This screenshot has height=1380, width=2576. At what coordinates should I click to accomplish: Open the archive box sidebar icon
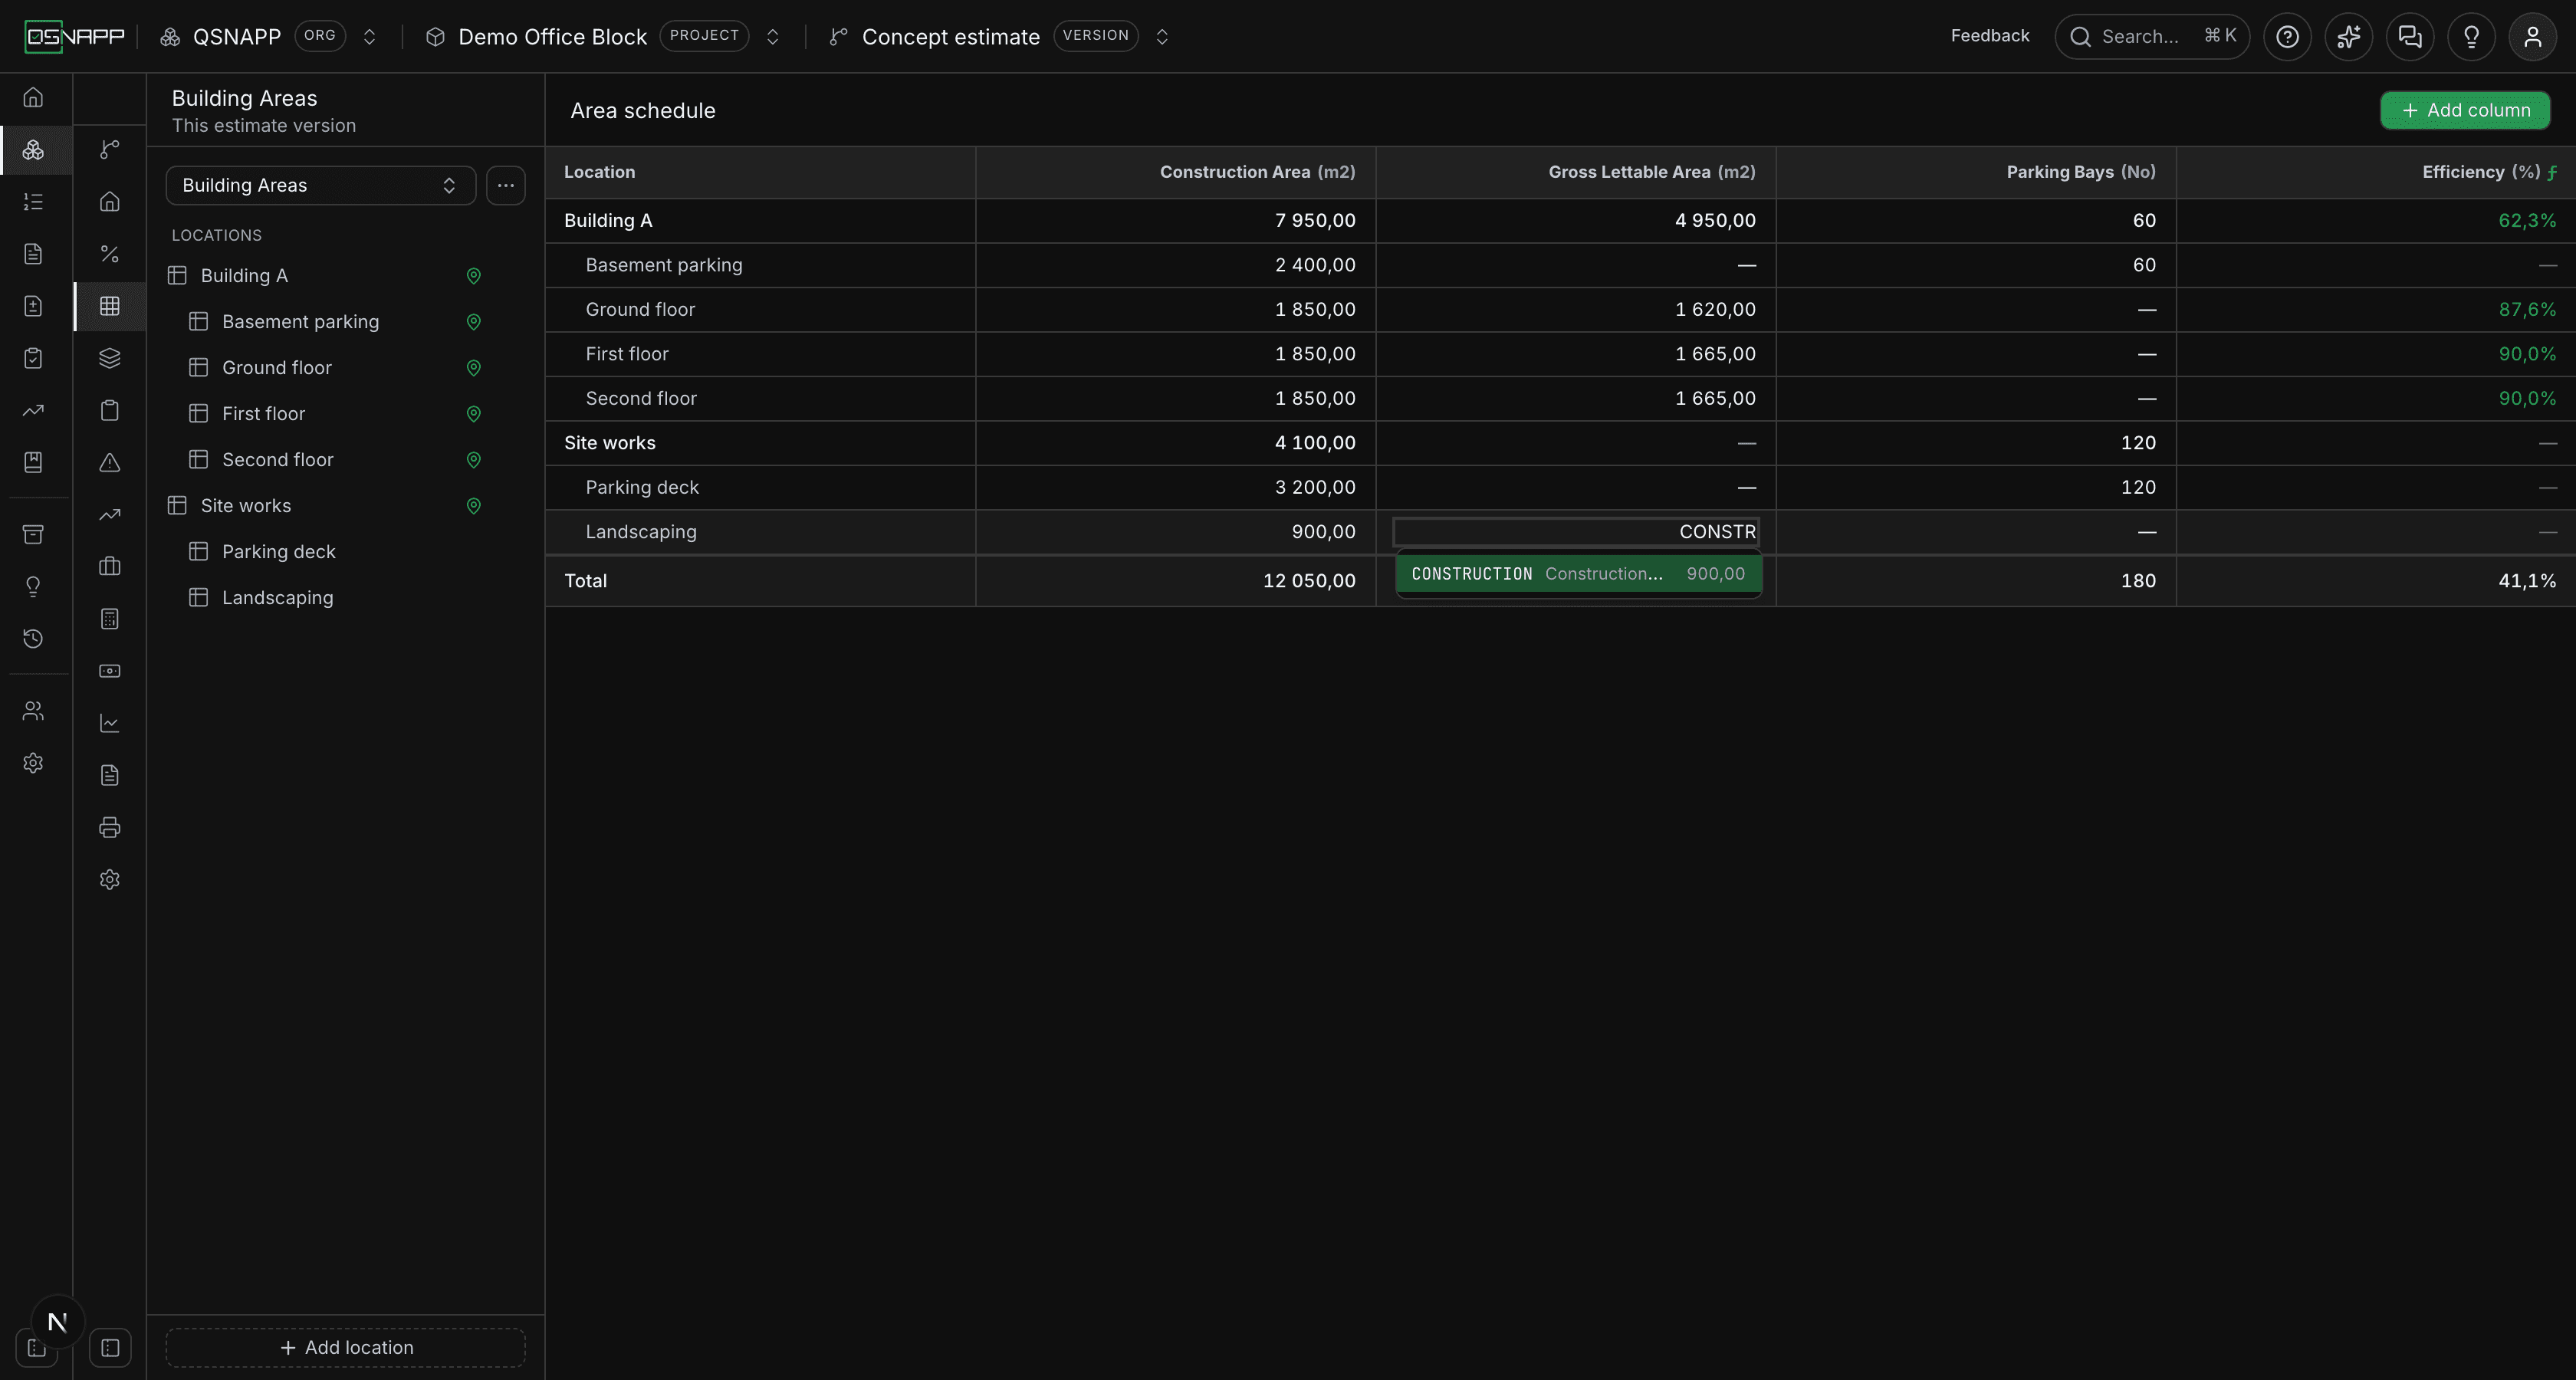pyautogui.click(x=33, y=534)
